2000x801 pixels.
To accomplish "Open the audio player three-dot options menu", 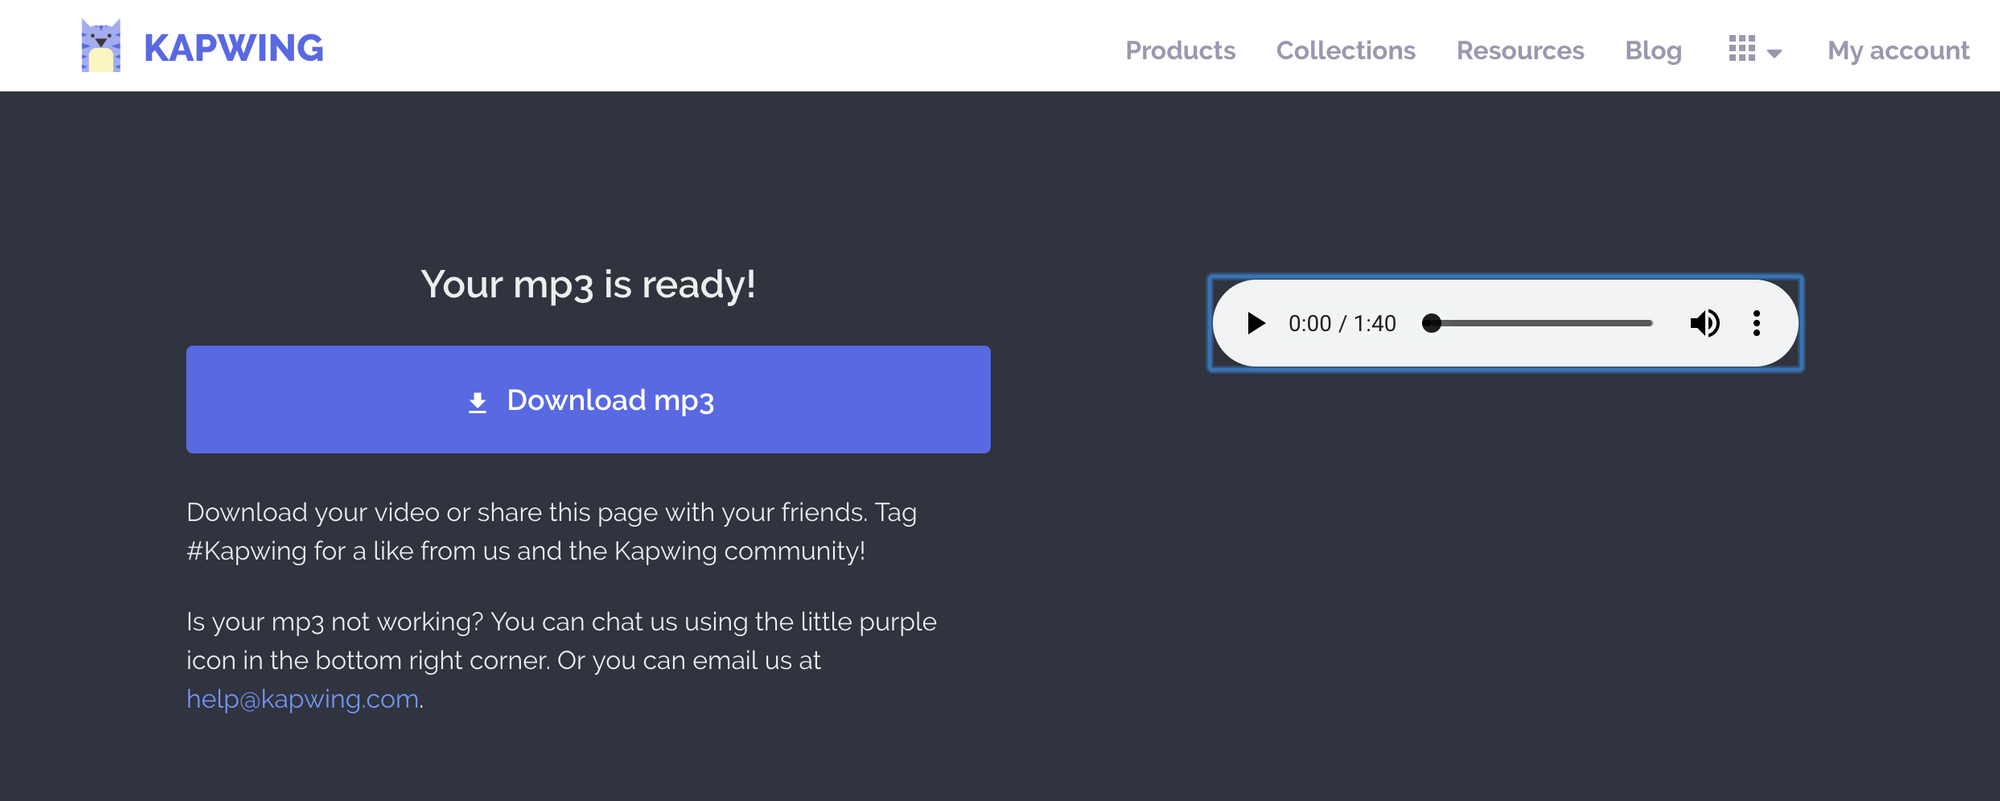I will pyautogui.click(x=1756, y=323).
